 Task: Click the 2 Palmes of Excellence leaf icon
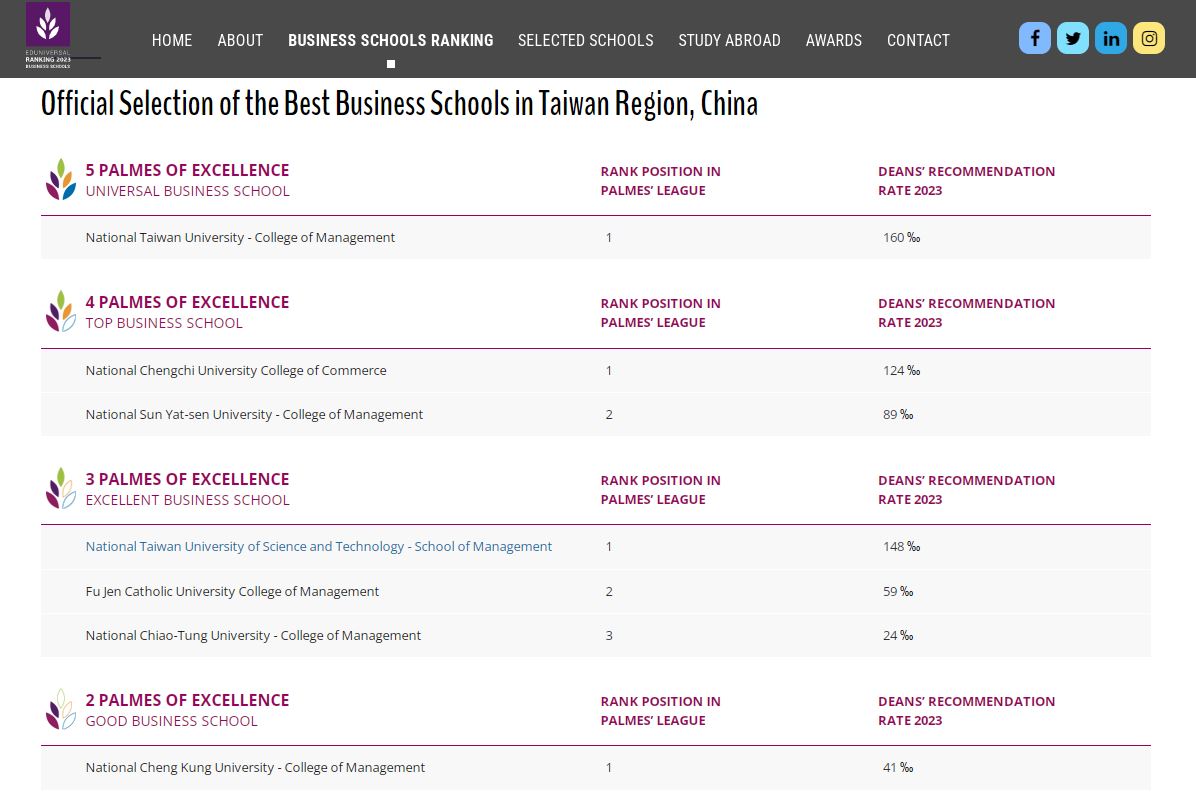(x=60, y=710)
